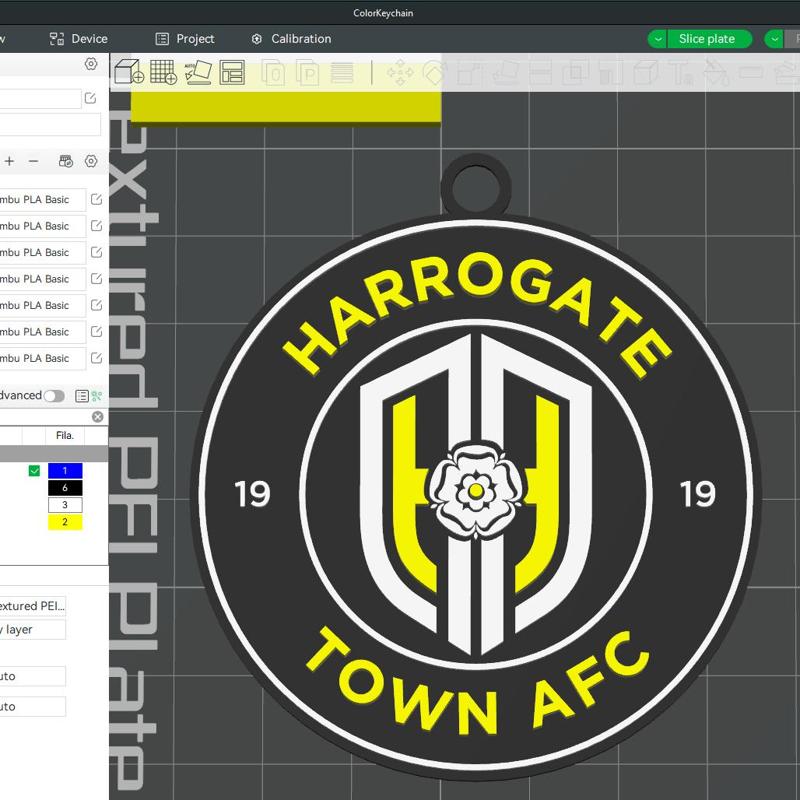800x800 pixels.
Task: Click the printer settings gear icon
Action: [91, 64]
